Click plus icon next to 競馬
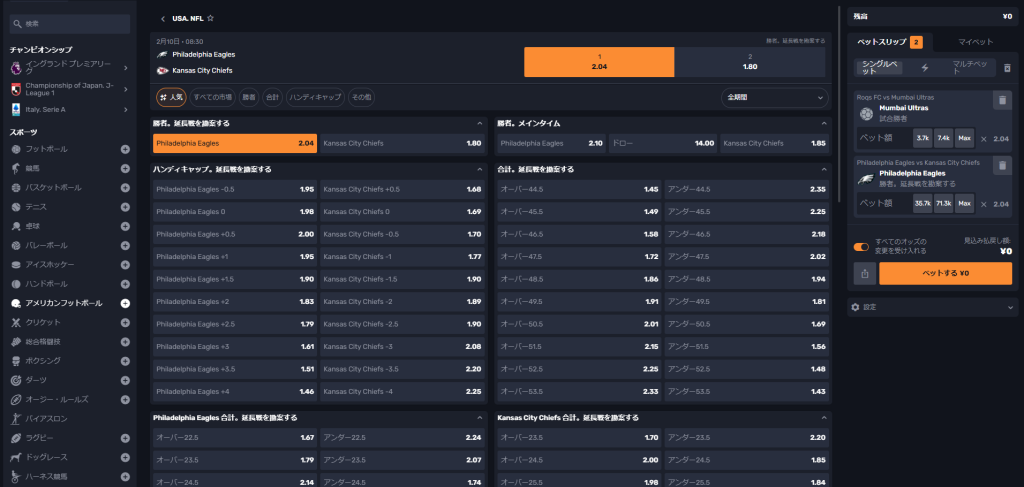This screenshot has width=1024, height=487. tap(125, 168)
